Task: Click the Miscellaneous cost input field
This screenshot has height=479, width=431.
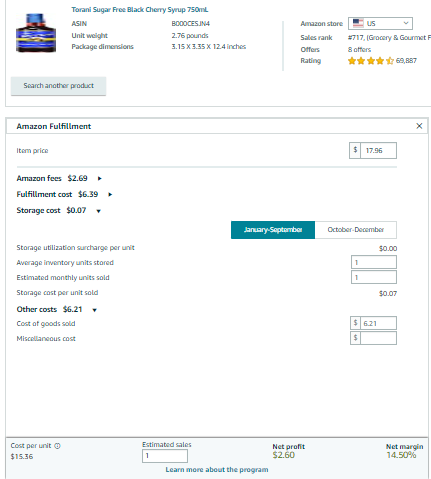Action: click(378, 338)
